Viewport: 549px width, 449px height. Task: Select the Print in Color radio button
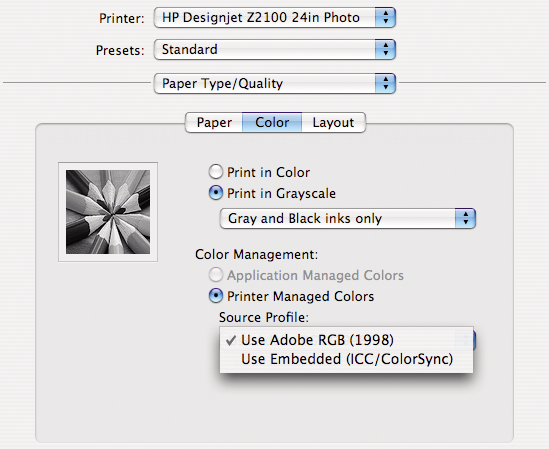pos(216,172)
